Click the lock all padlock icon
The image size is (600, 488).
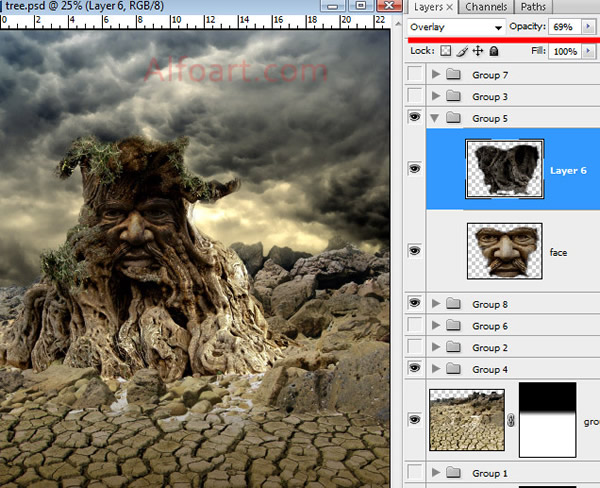[x=495, y=51]
